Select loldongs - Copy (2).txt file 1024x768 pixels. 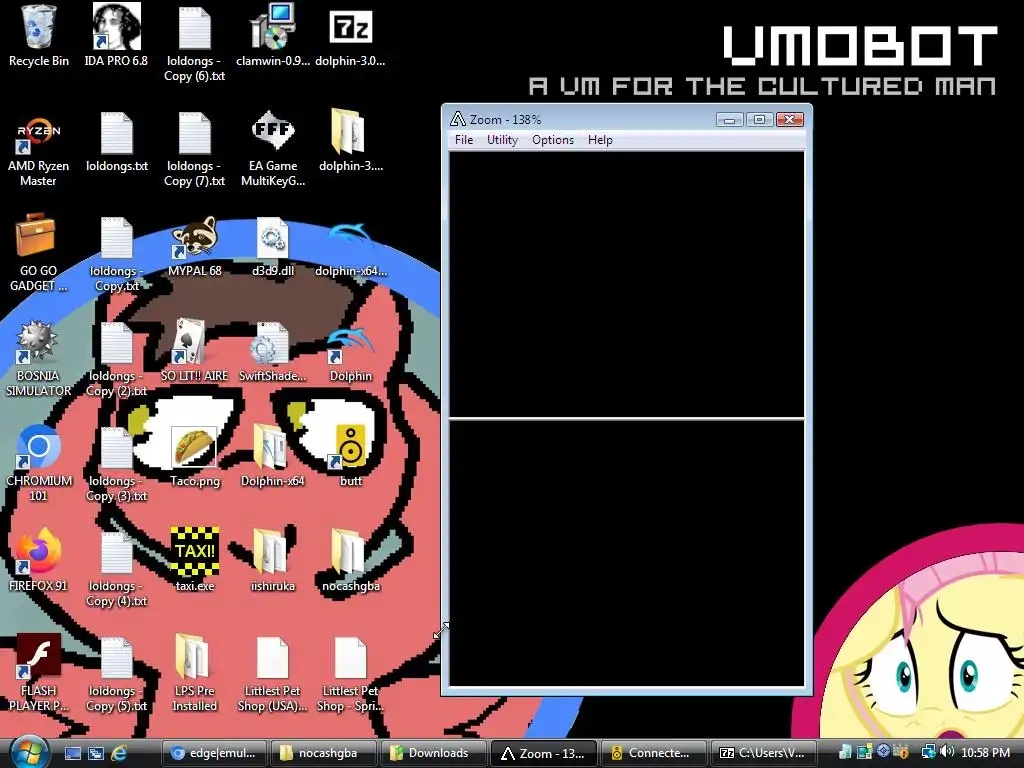pyautogui.click(x=116, y=359)
